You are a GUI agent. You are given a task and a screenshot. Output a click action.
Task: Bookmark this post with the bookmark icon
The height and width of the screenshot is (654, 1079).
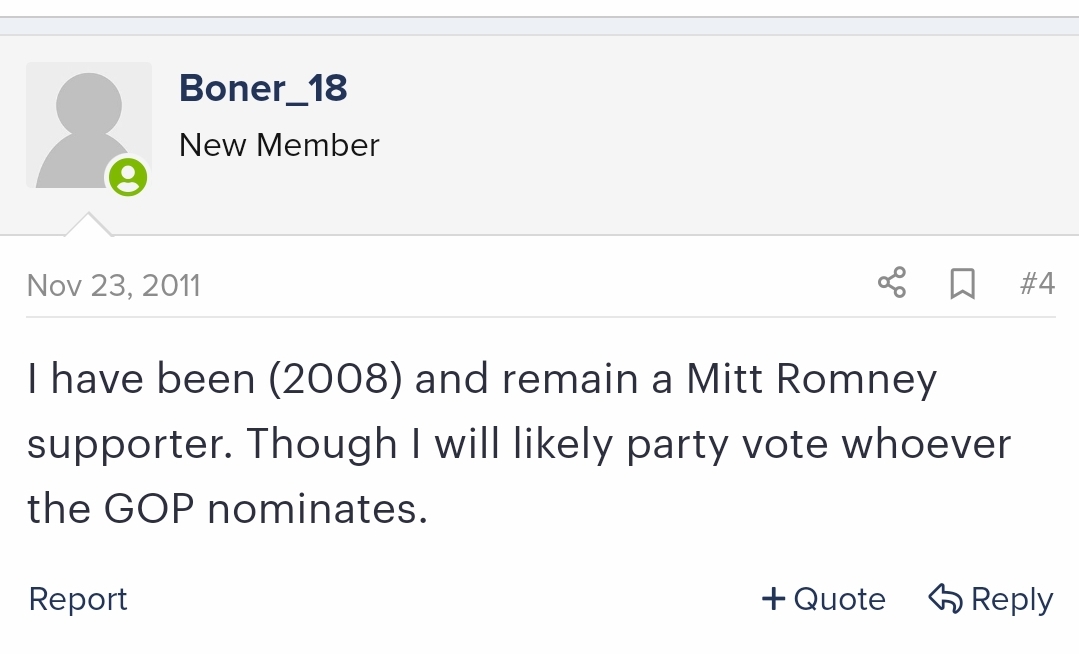click(x=962, y=283)
